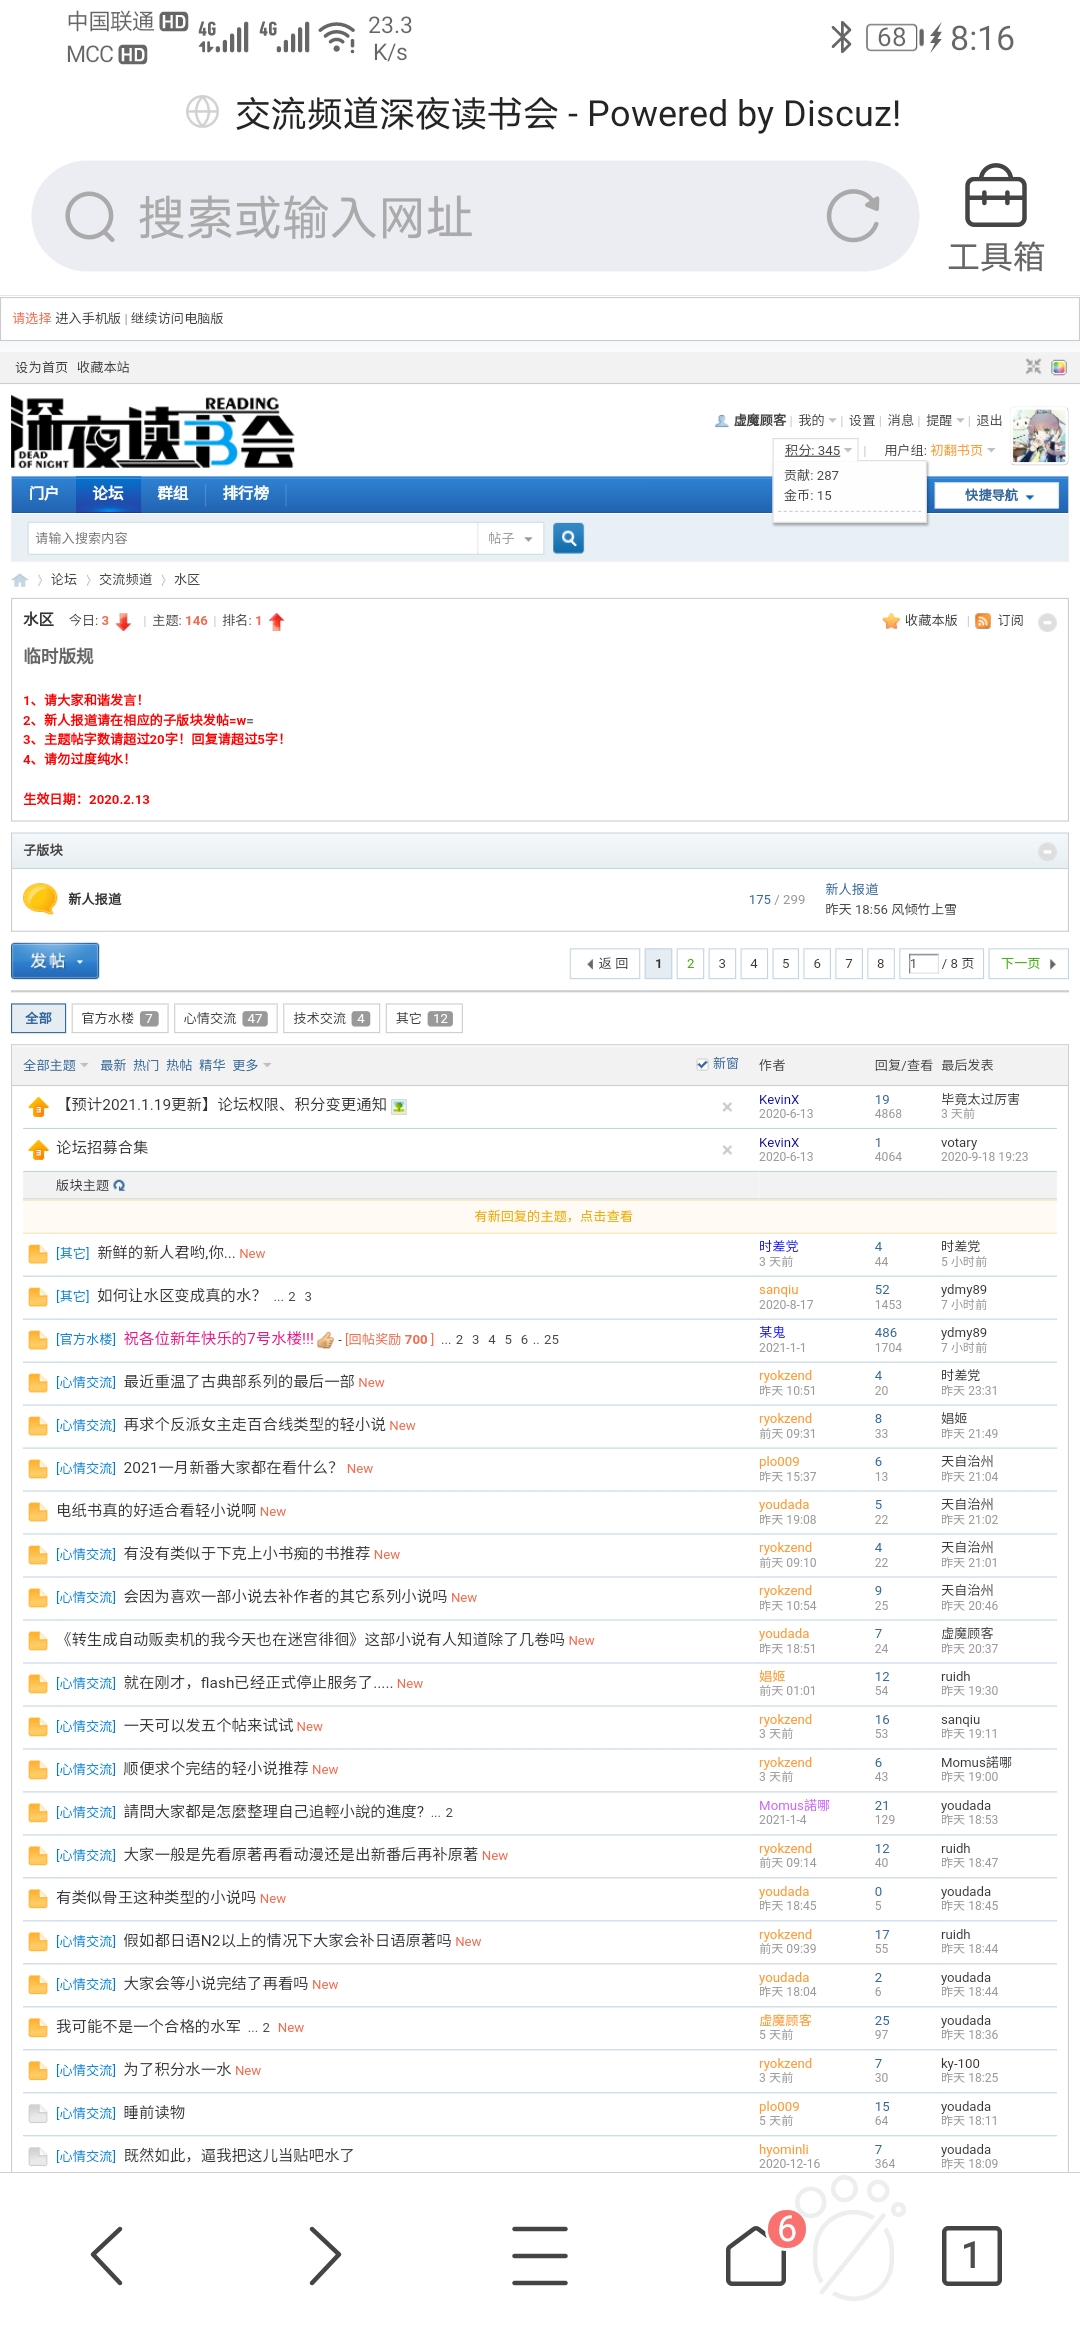Expand the 全部主题 filter dropdown
Screen dimensions: 1080x2340
point(56,1065)
